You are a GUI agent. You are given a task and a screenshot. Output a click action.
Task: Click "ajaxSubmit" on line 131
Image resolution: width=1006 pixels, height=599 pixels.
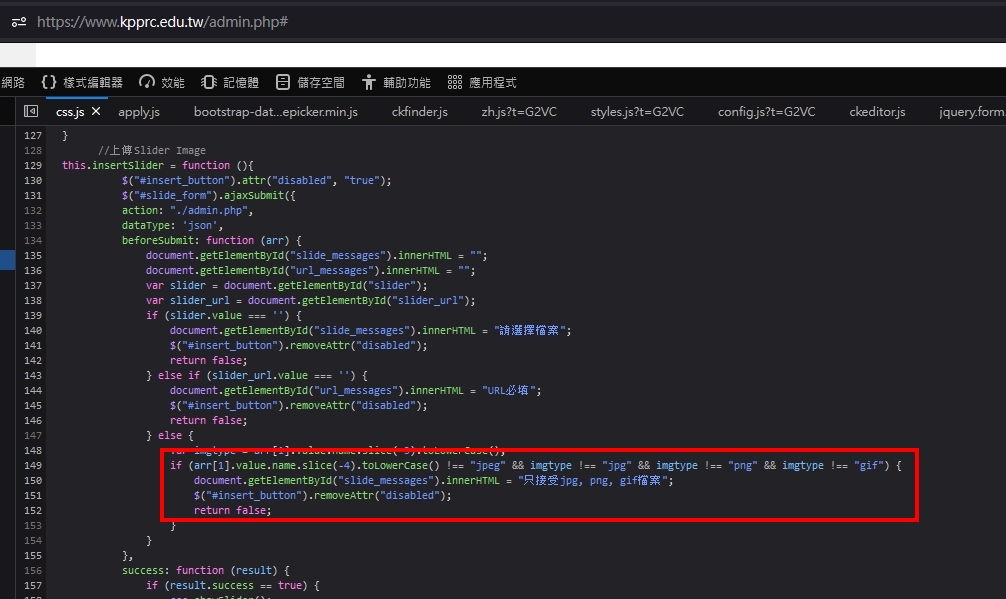pyautogui.click(x=253, y=196)
